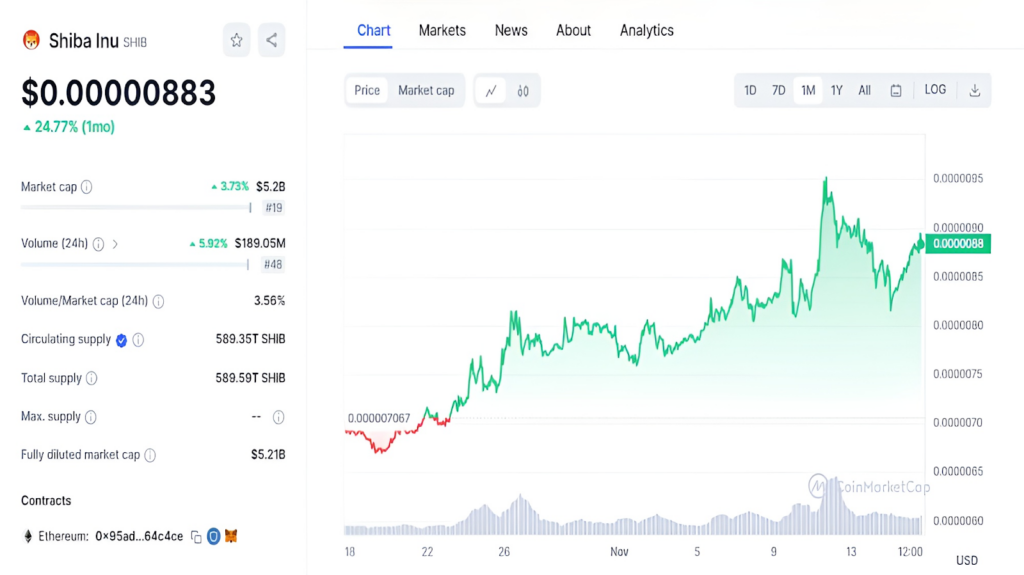Download chart data icon
This screenshot has width=1024, height=575.
pos(974,91)
